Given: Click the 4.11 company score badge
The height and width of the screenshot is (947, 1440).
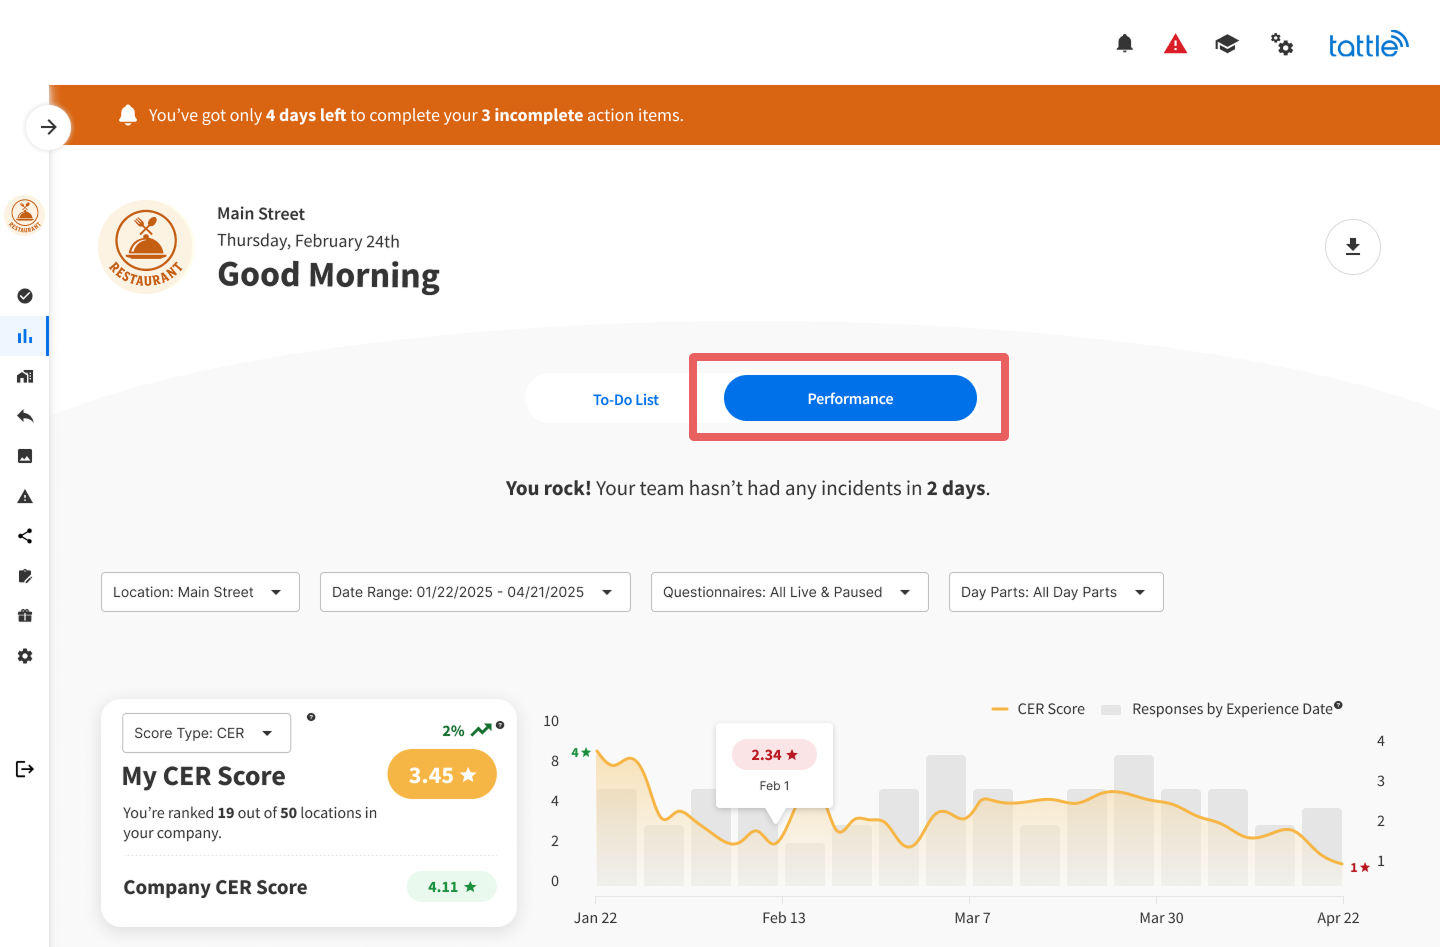Looking at the screenshot, I should pos(452,886).
